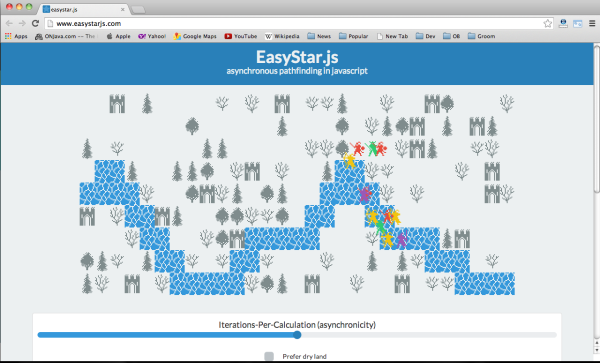This screenshot has height=363, width=600.
Task: Open the Yahoo! bookmark
Action: 152,36
